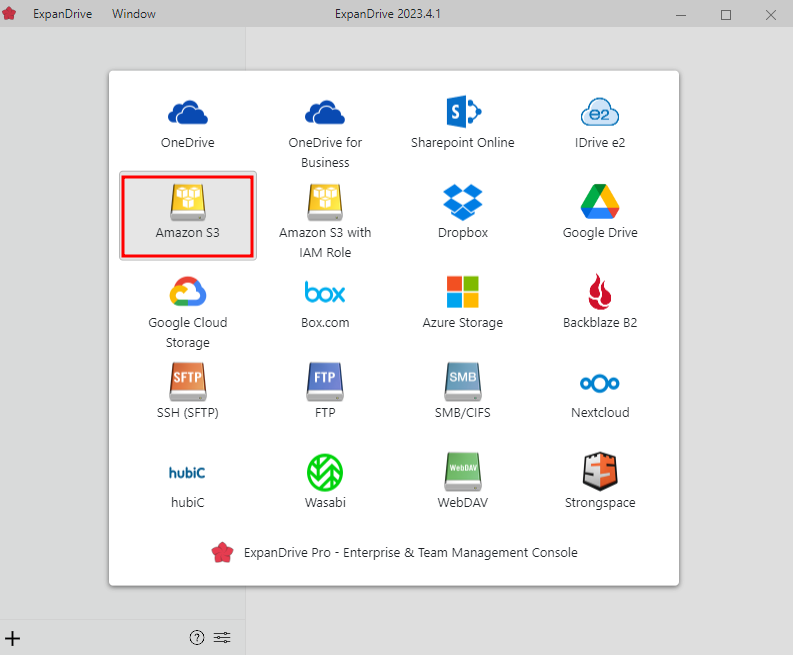Select the SSH (SFTP) drive icon
The image size is (793, 655).
[188, 382]
